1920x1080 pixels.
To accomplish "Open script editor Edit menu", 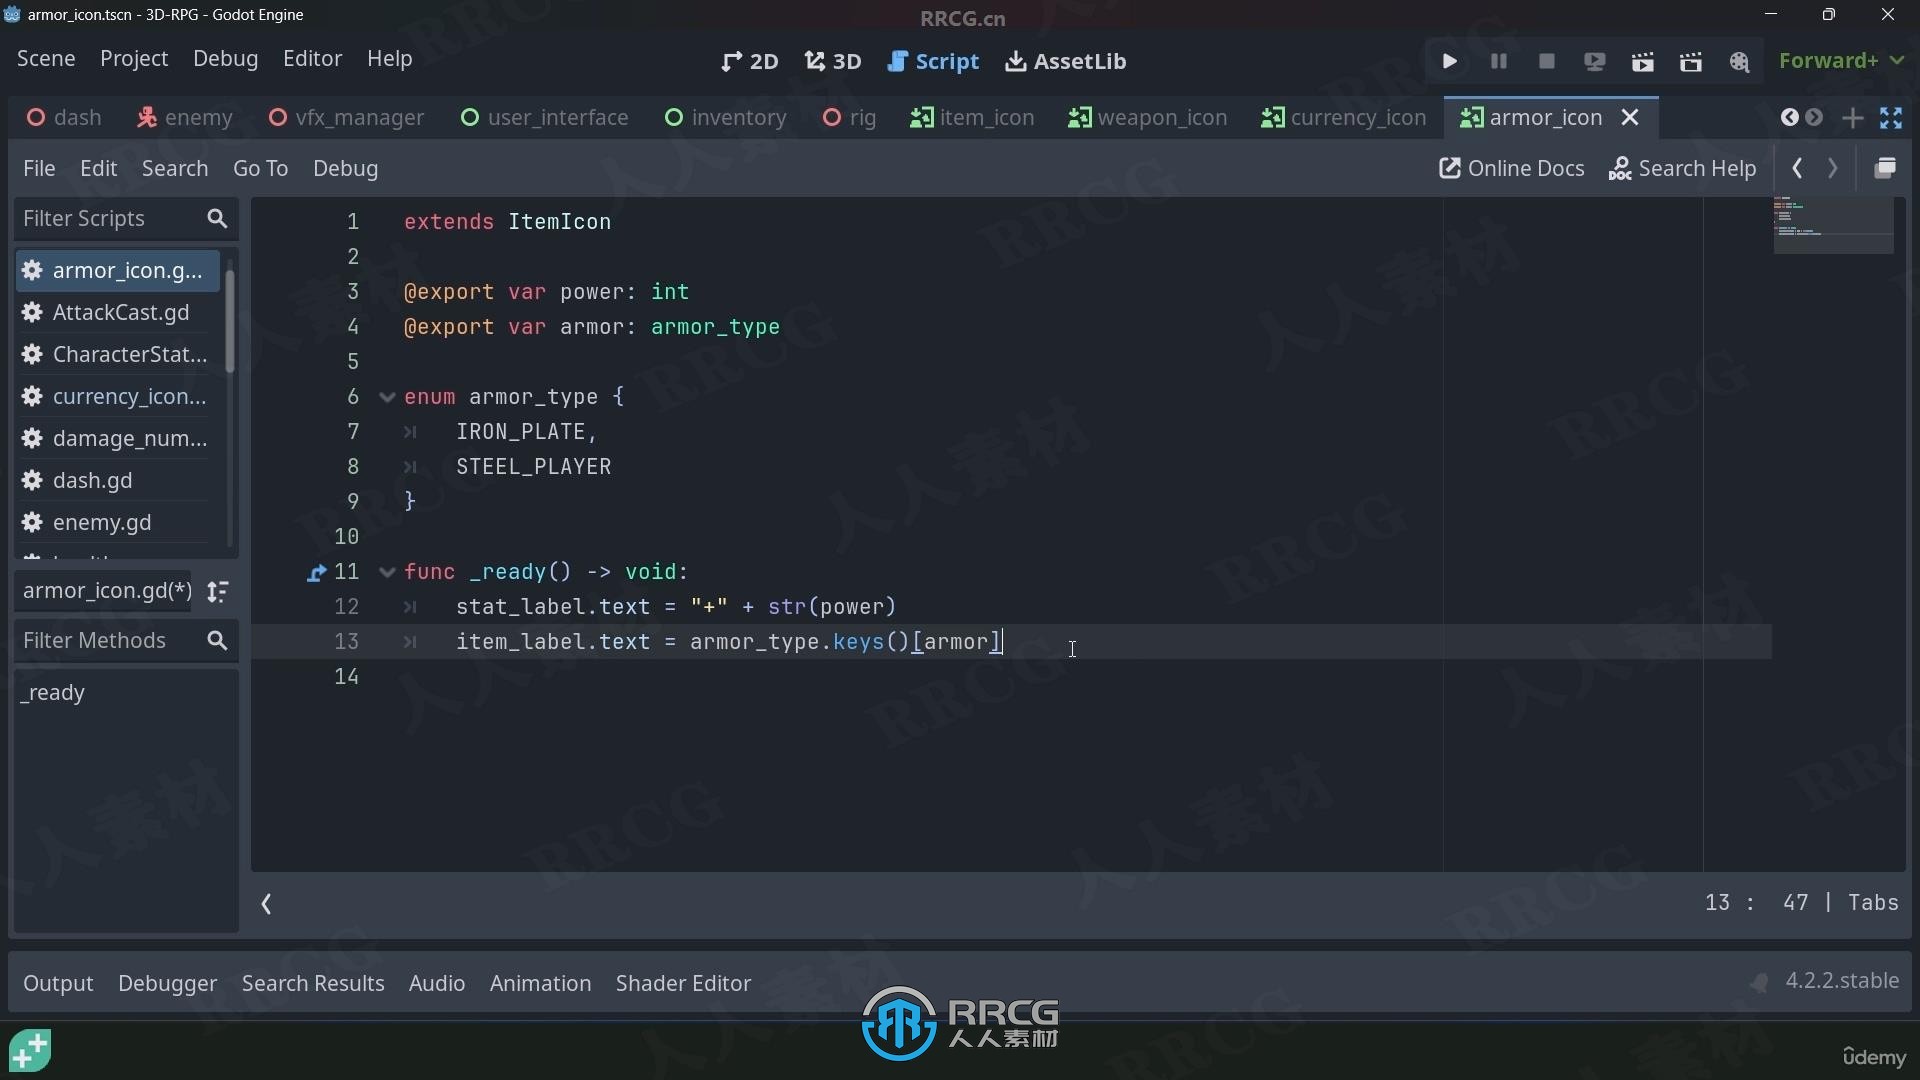I will pyautogui.click(x=98, y=168).
